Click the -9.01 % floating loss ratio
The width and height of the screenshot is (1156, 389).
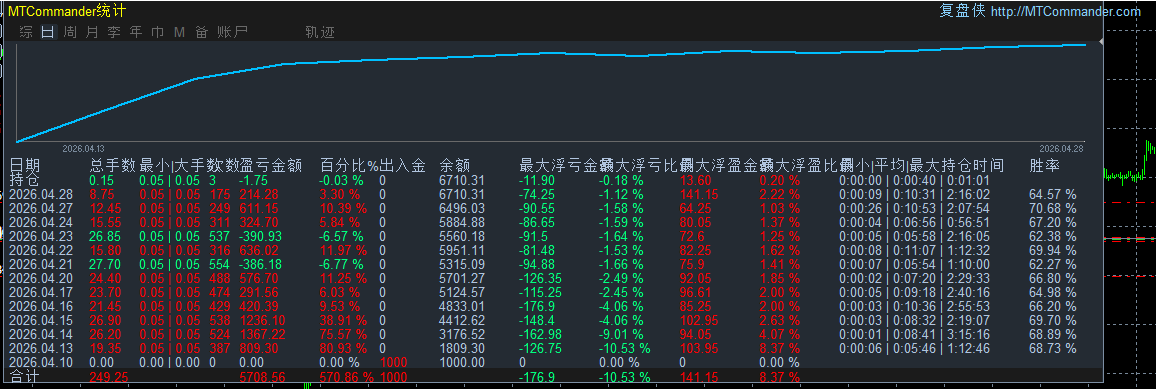tap(621, 334)
